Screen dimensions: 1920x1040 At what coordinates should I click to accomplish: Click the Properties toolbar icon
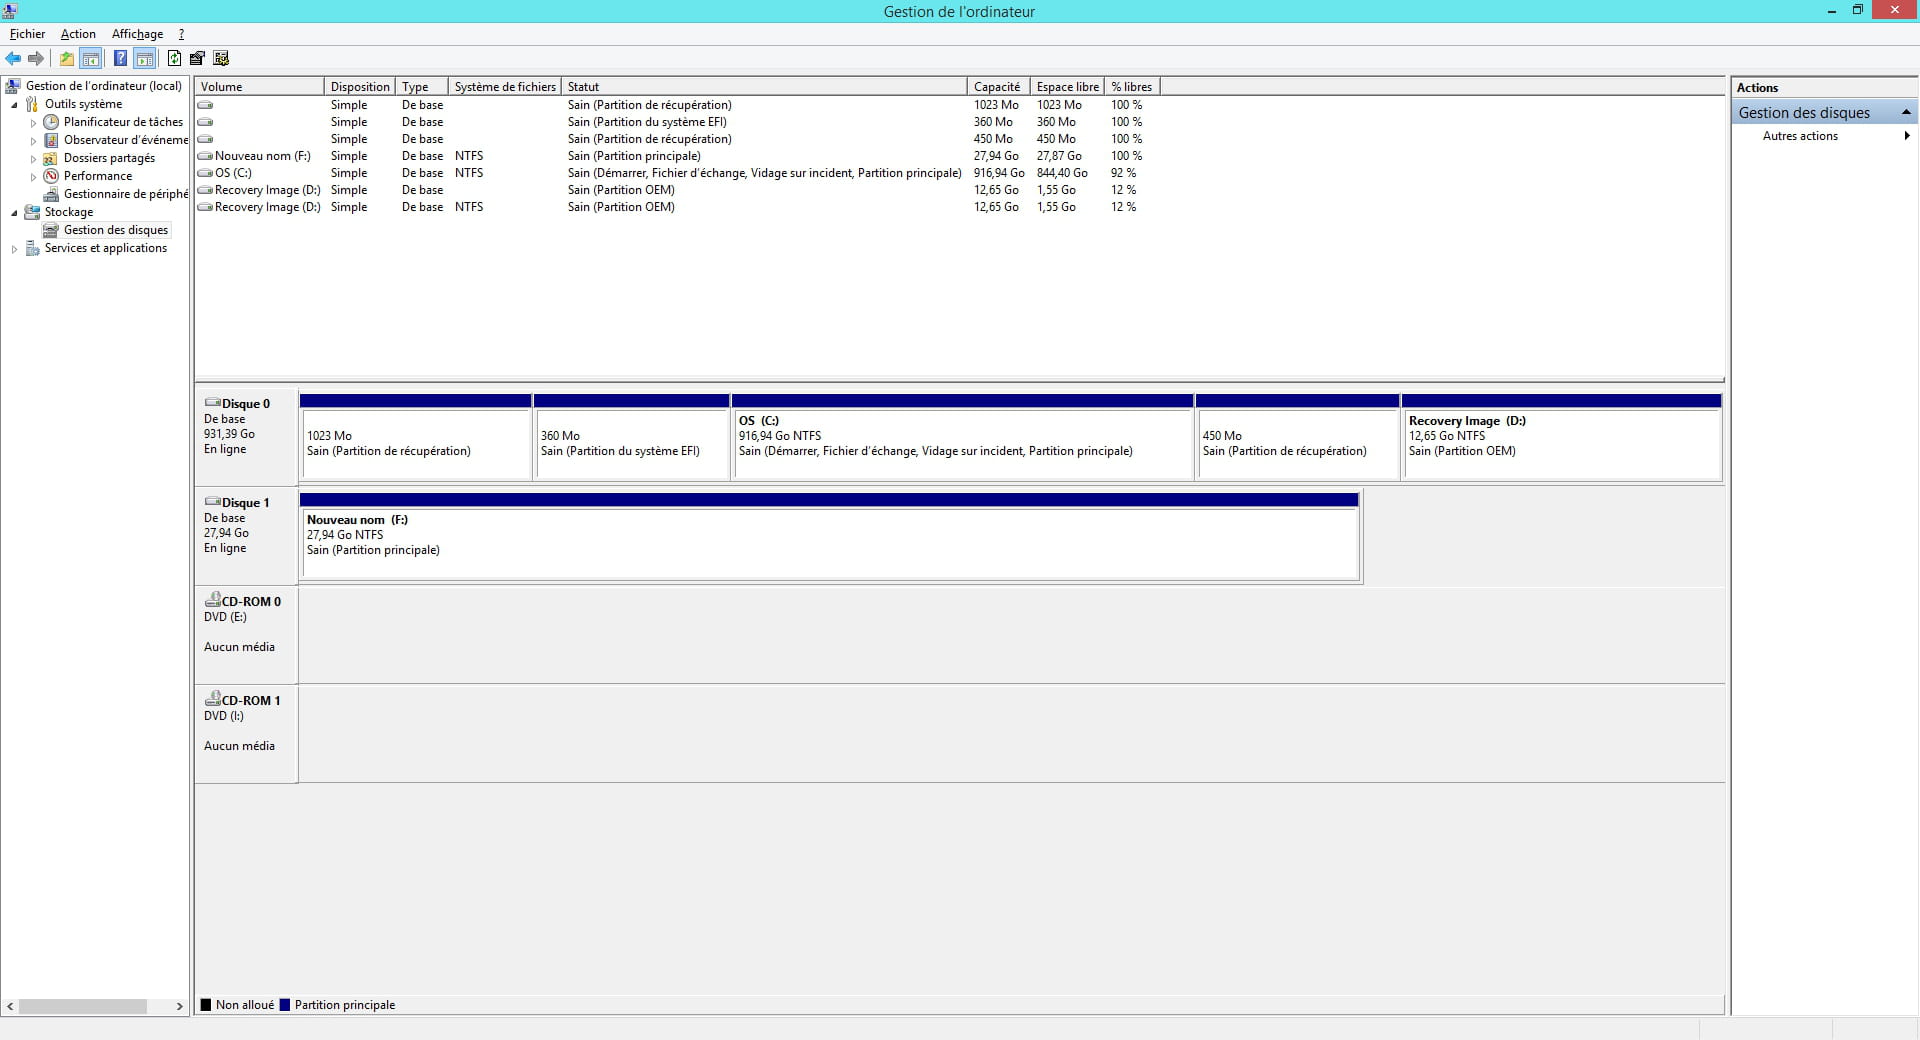coord(197,58)
